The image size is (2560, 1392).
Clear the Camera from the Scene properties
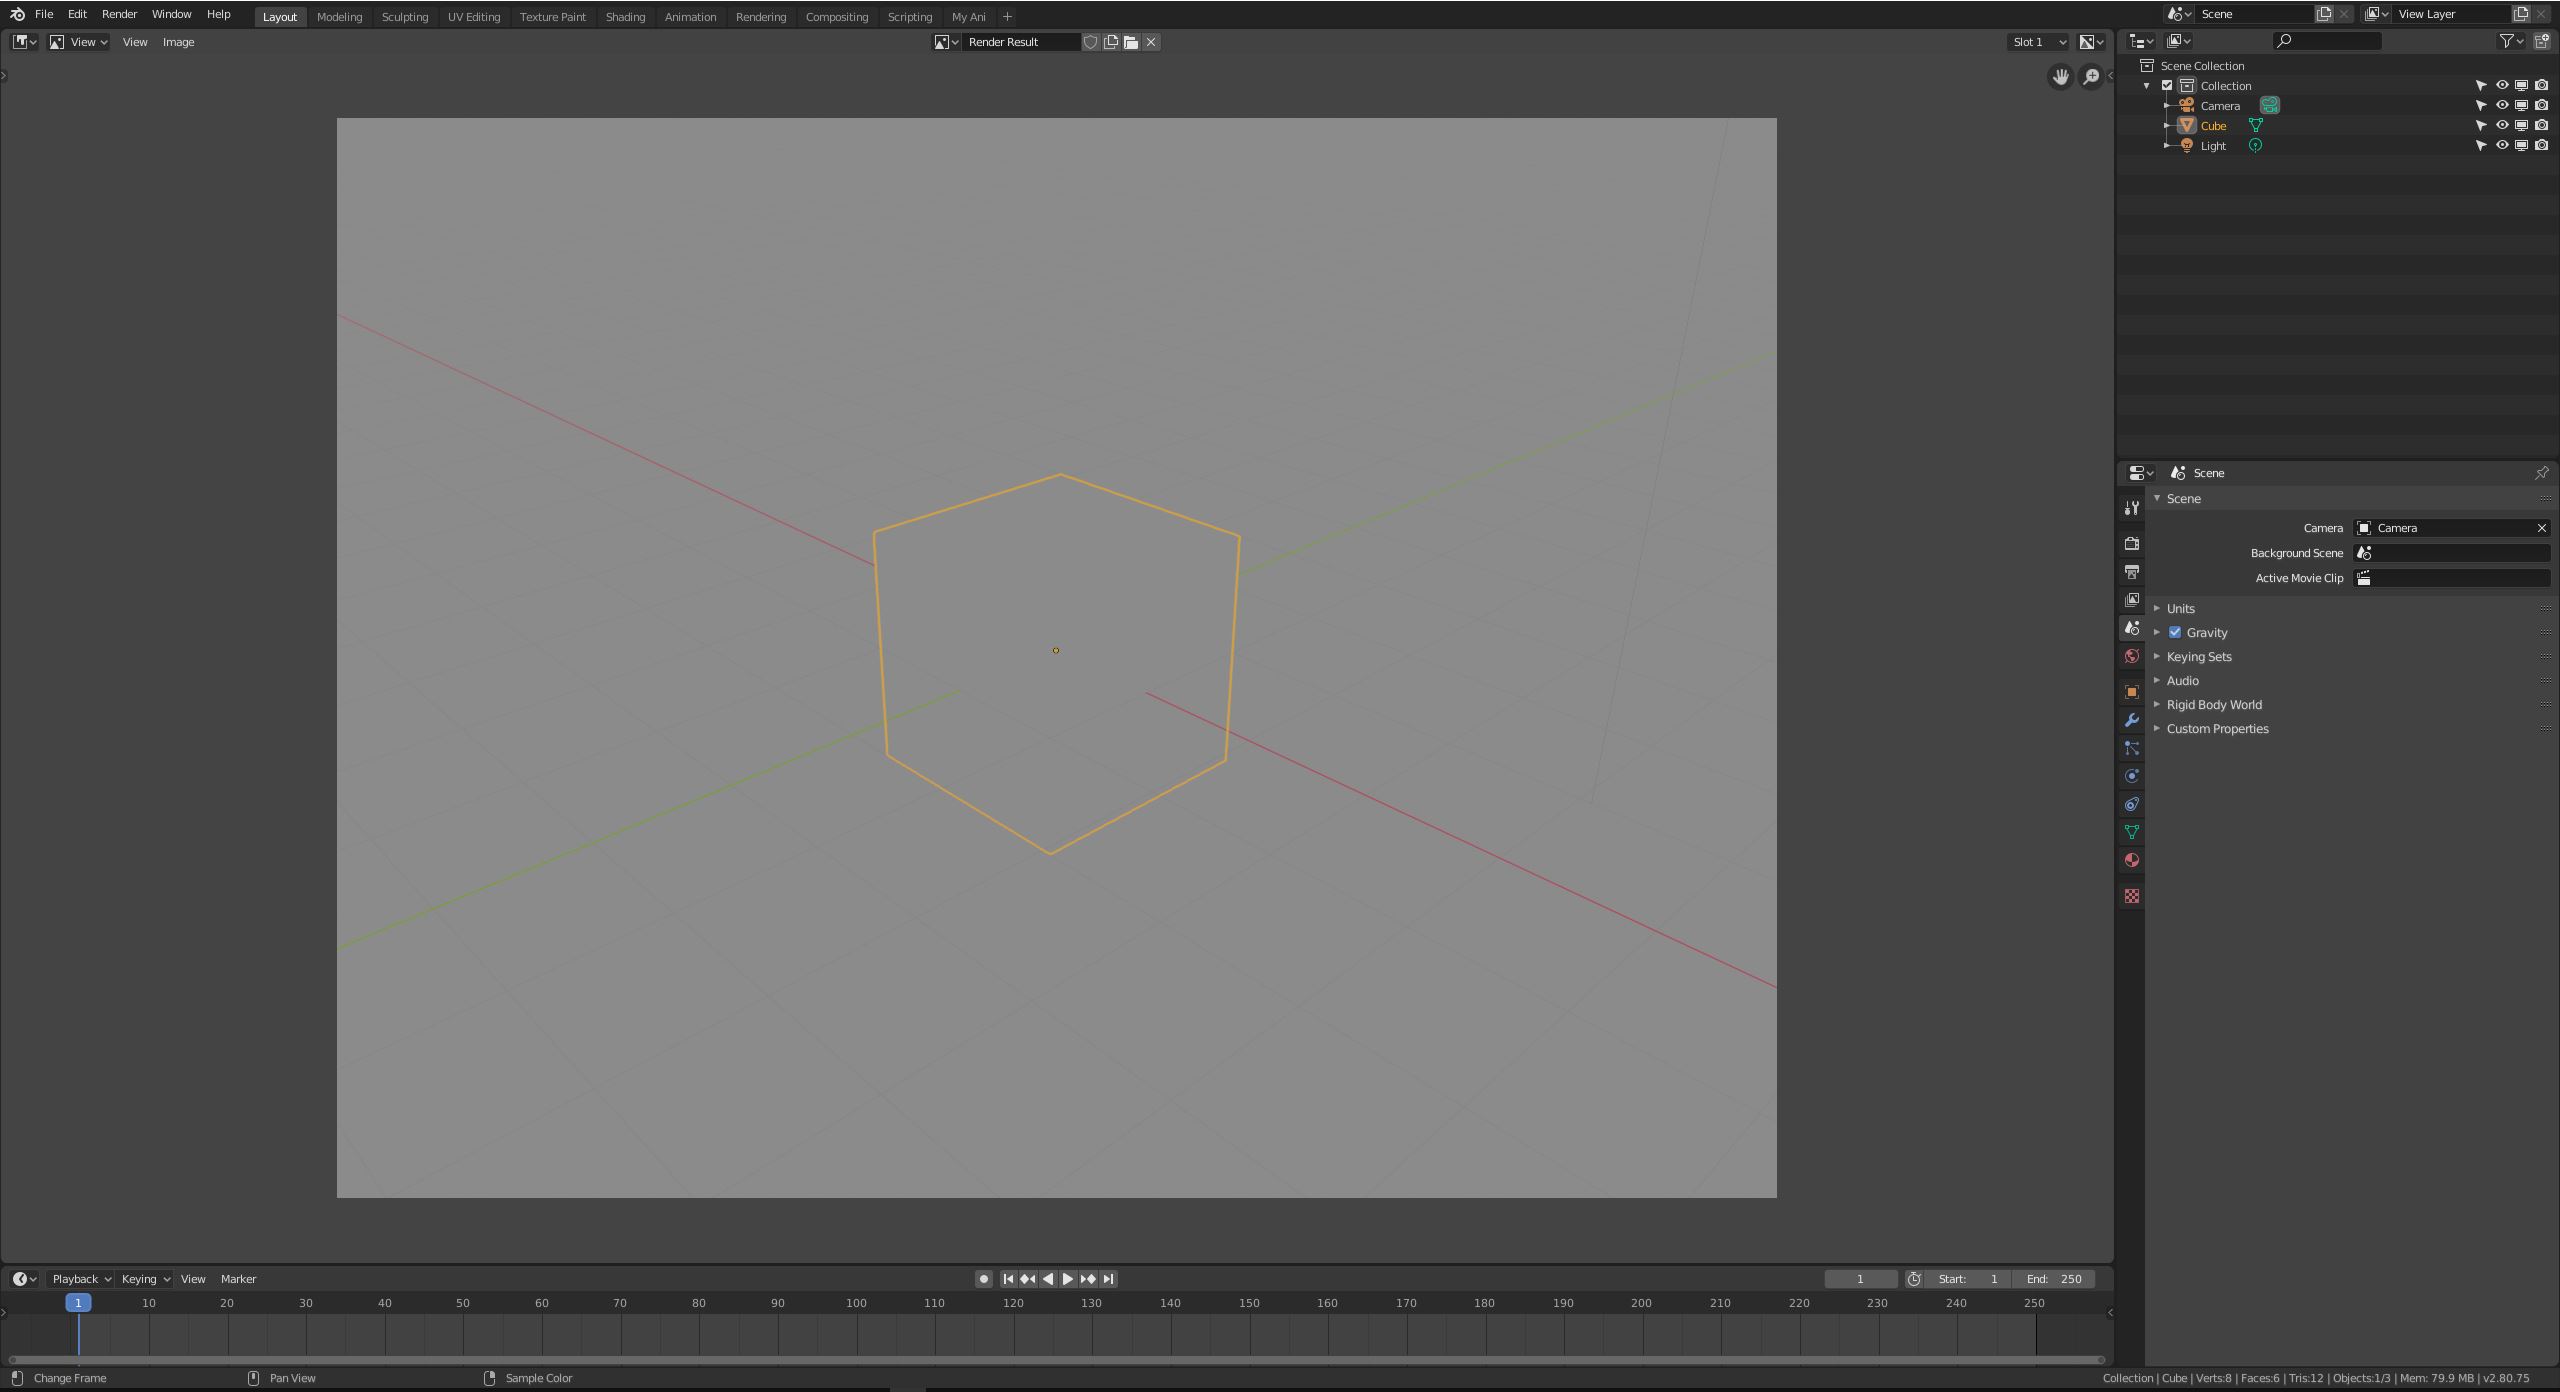coord(2540,527)
